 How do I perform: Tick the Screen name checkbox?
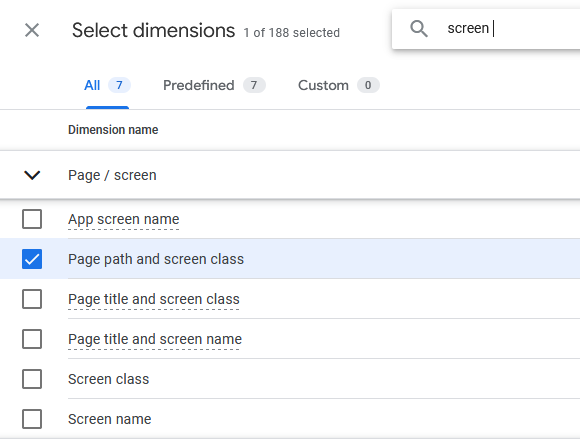[x=32, y=419]
